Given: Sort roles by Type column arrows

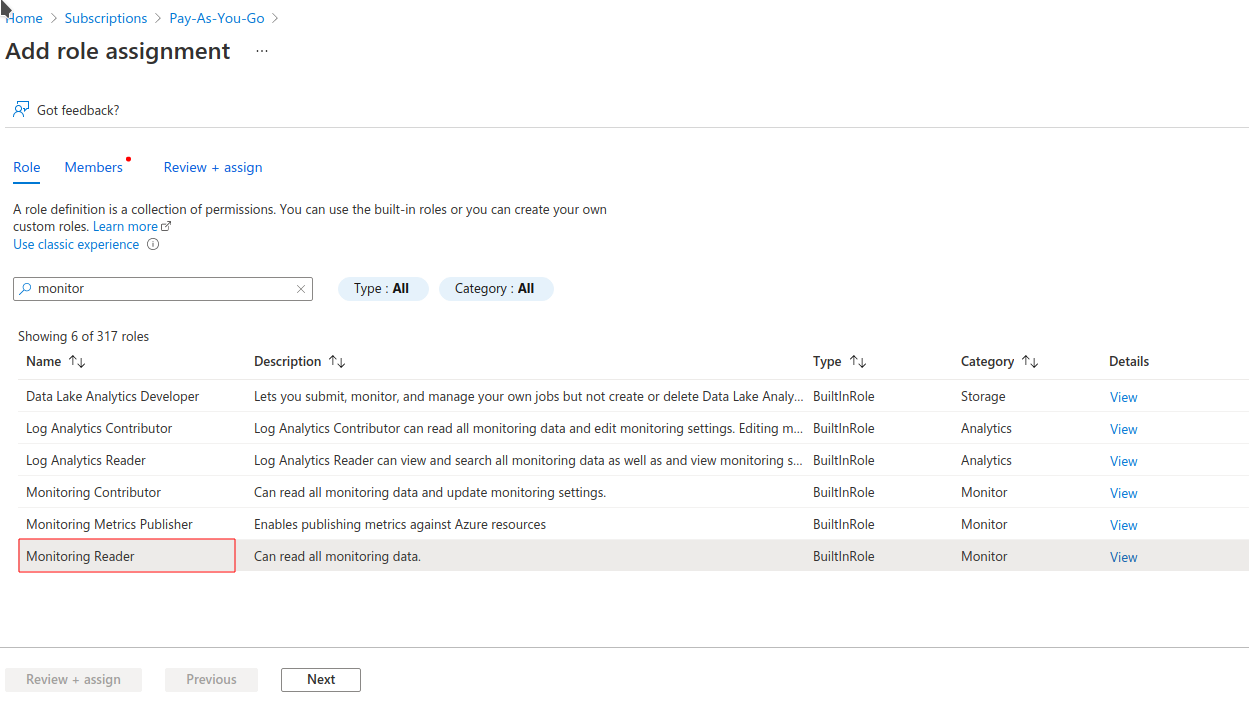Looking at the screenshot, I should [857, 362].
